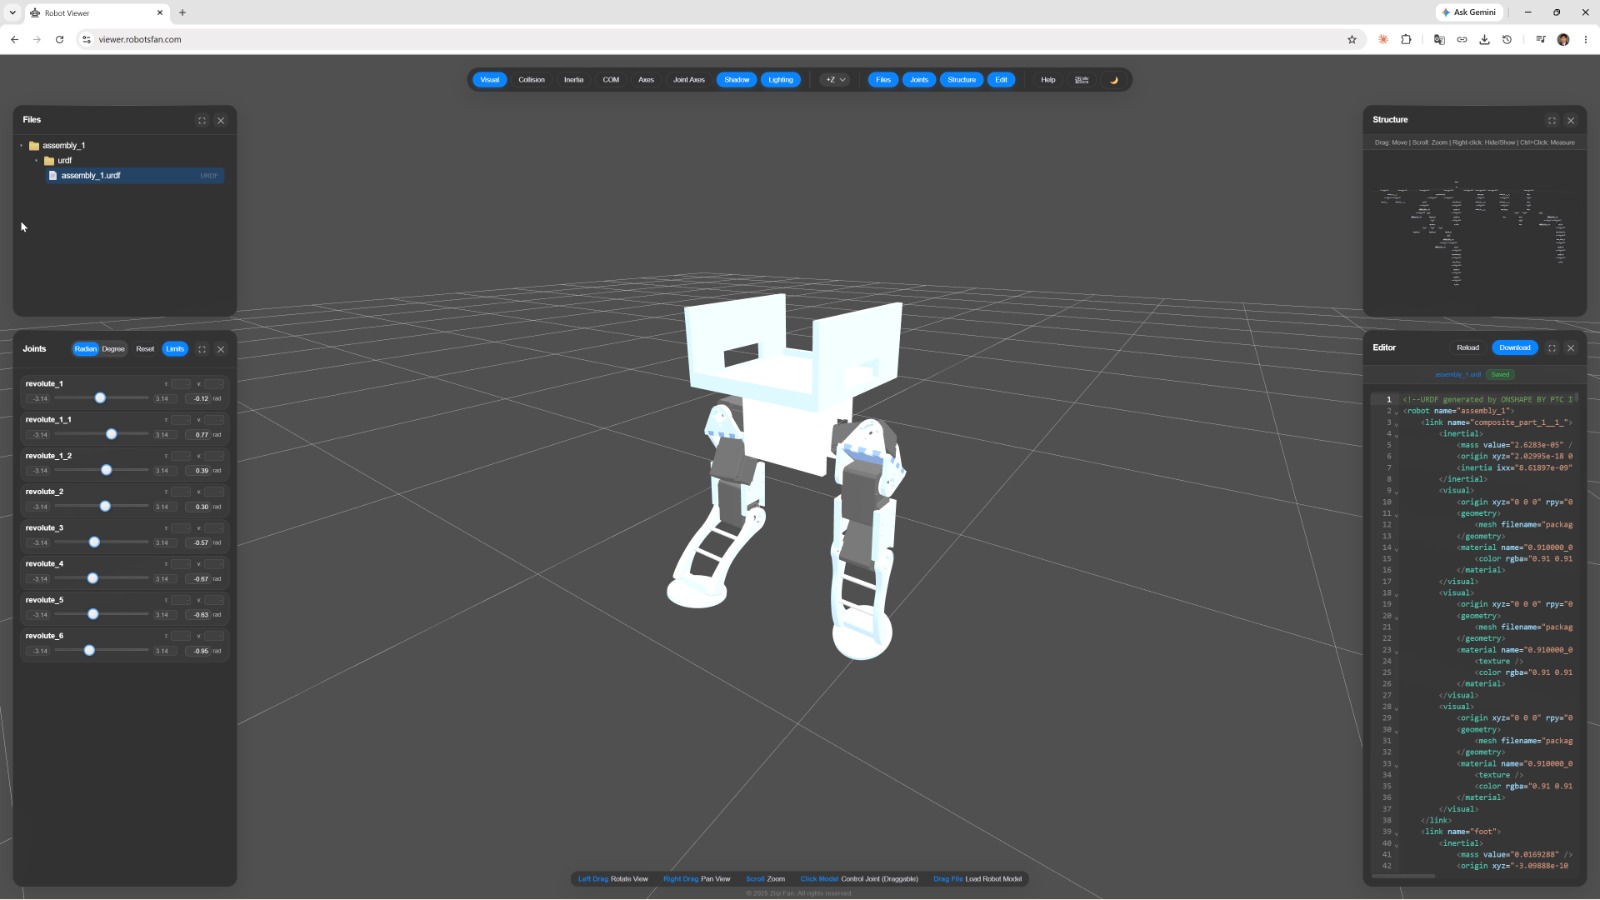Reset all joints in Joints panel
Screen dimensions: 1600x900
145,349
